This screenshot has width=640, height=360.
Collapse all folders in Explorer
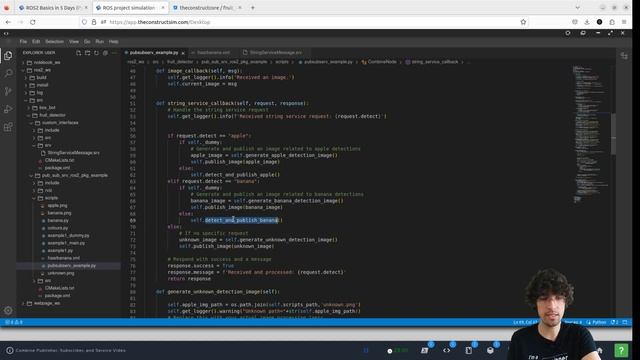point(105,53)
